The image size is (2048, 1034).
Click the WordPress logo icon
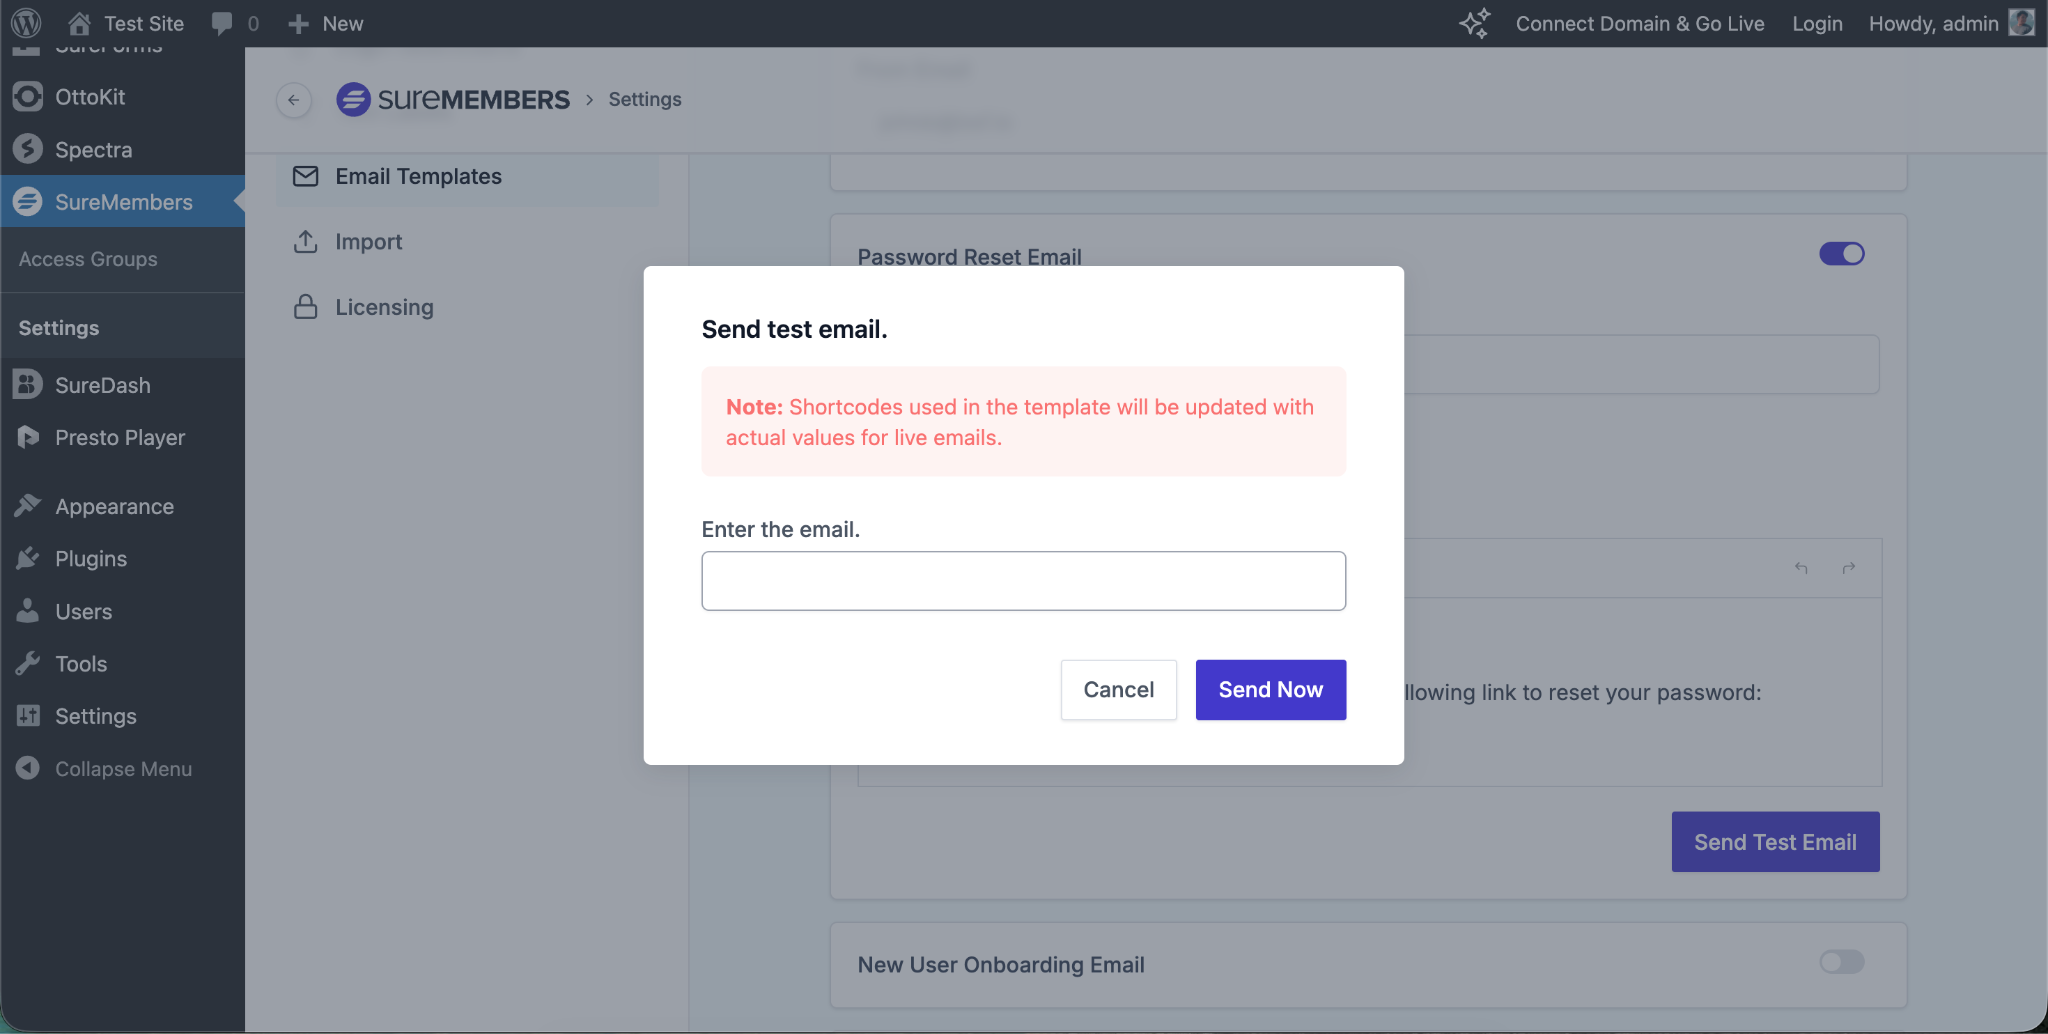click(x=27, y=23)
